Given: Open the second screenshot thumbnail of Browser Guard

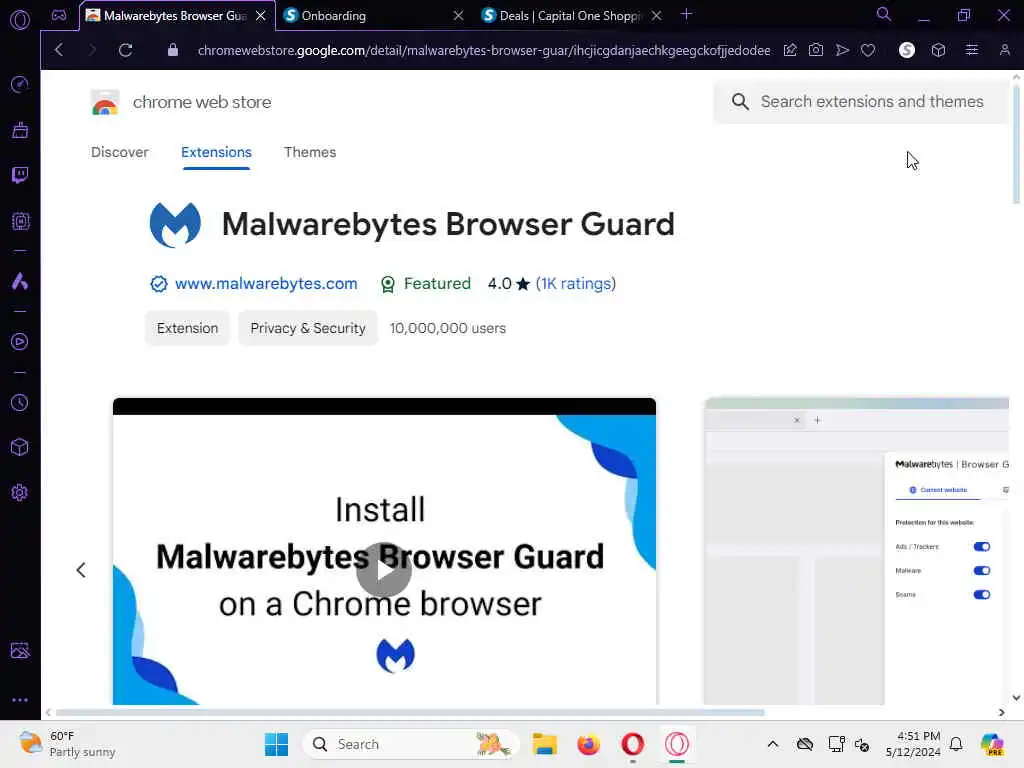Looking at the screenshot, I should click(856, 551).
